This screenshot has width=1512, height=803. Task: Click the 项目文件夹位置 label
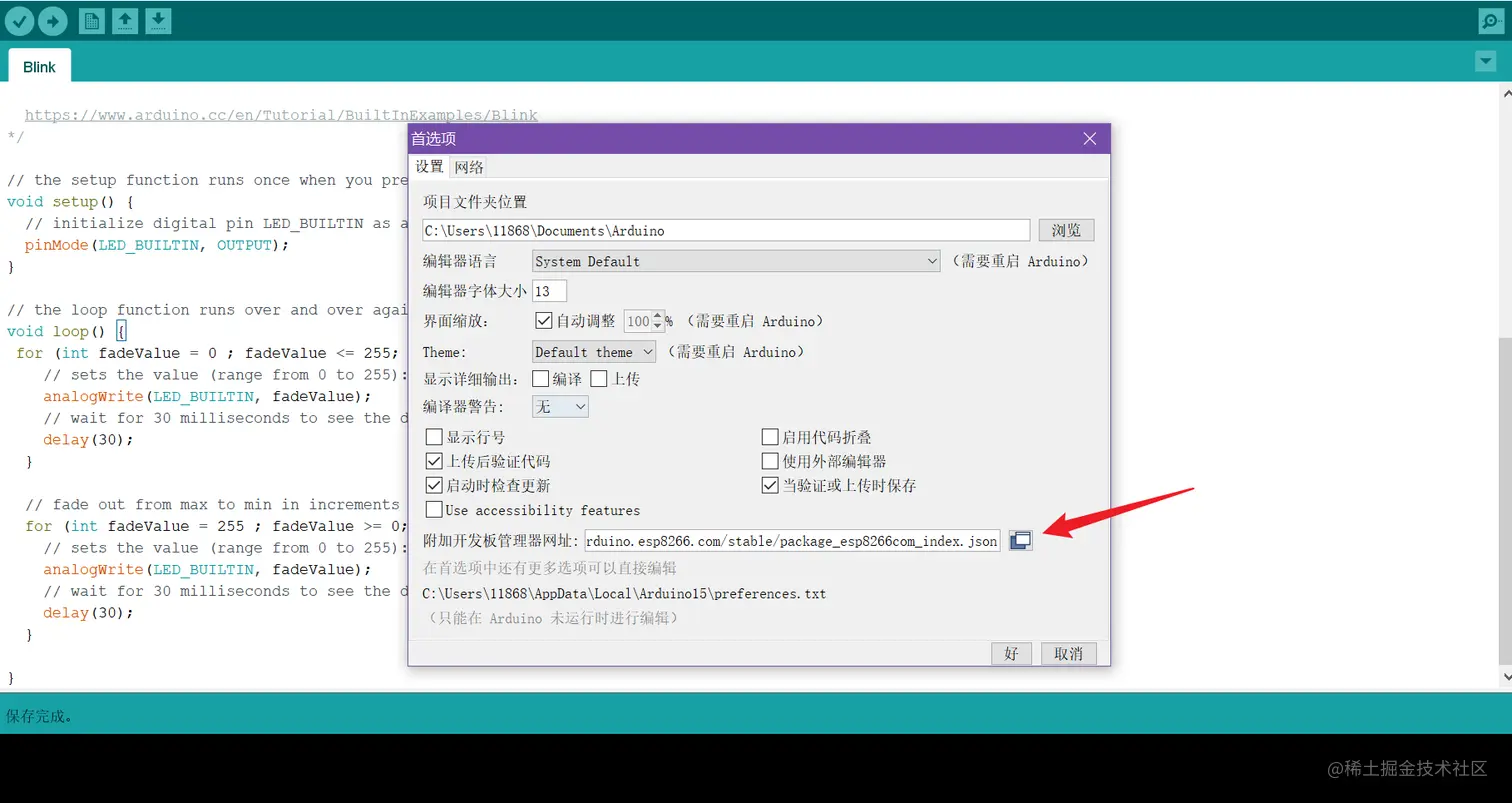[474, 202]
